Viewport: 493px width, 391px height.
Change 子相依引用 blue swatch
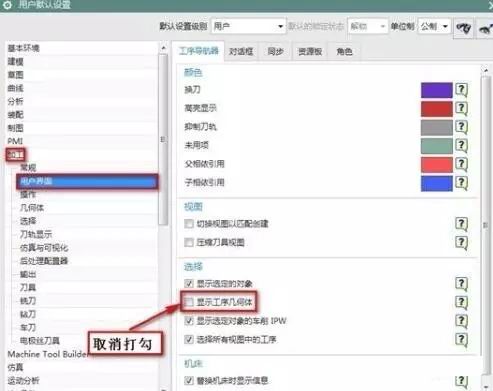tap(437, 183)
